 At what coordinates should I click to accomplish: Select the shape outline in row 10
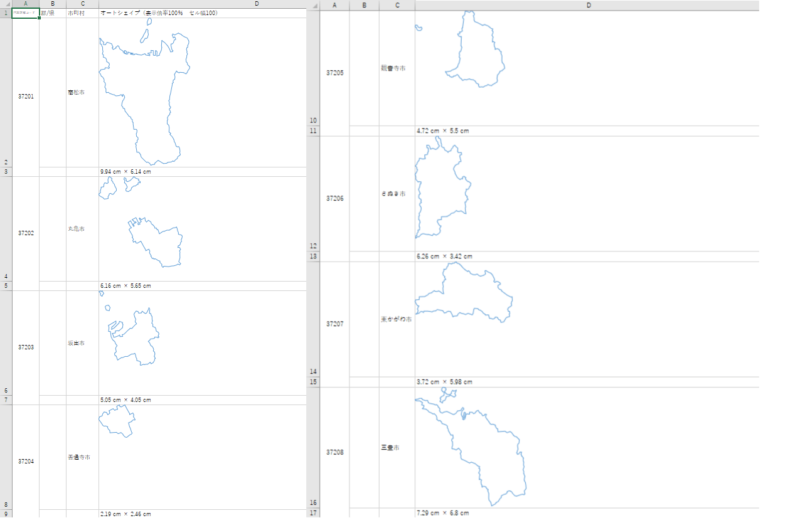460,50
